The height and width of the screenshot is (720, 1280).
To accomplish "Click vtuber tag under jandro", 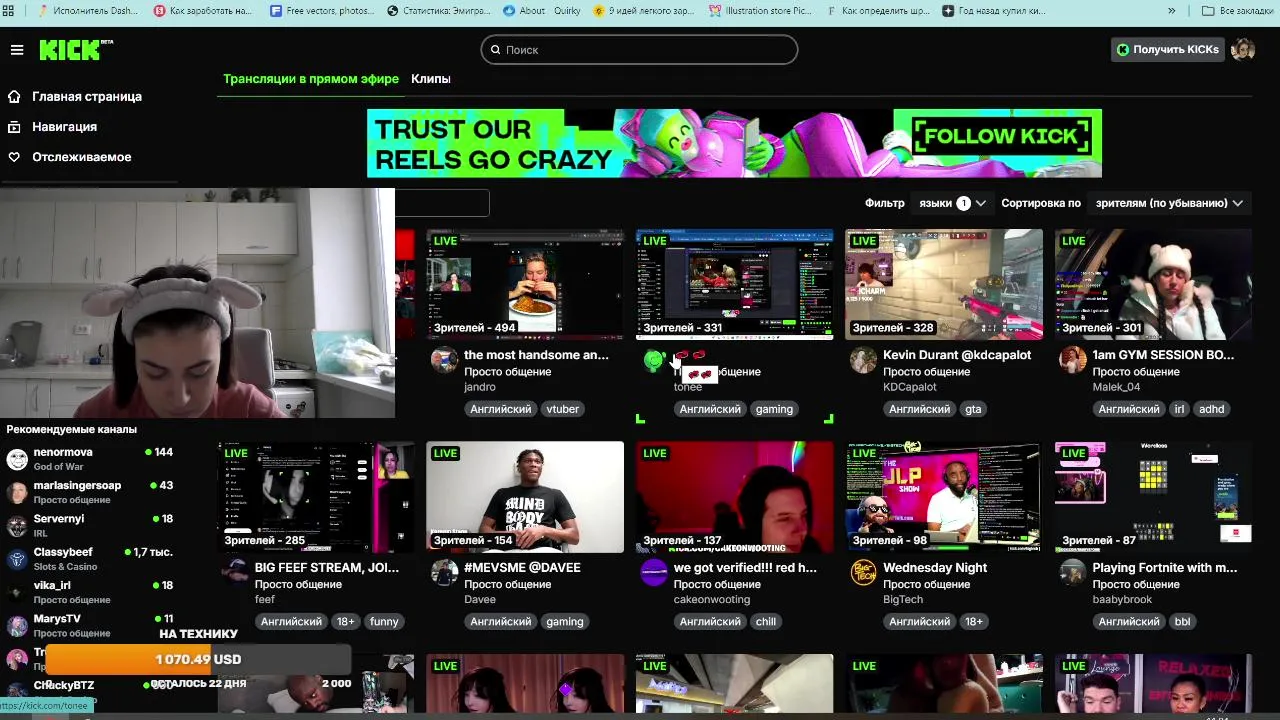I will point(562,409).
